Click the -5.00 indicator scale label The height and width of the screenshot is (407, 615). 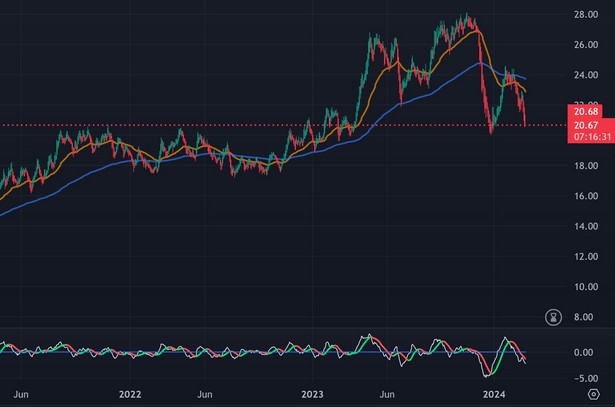(586, 377)
